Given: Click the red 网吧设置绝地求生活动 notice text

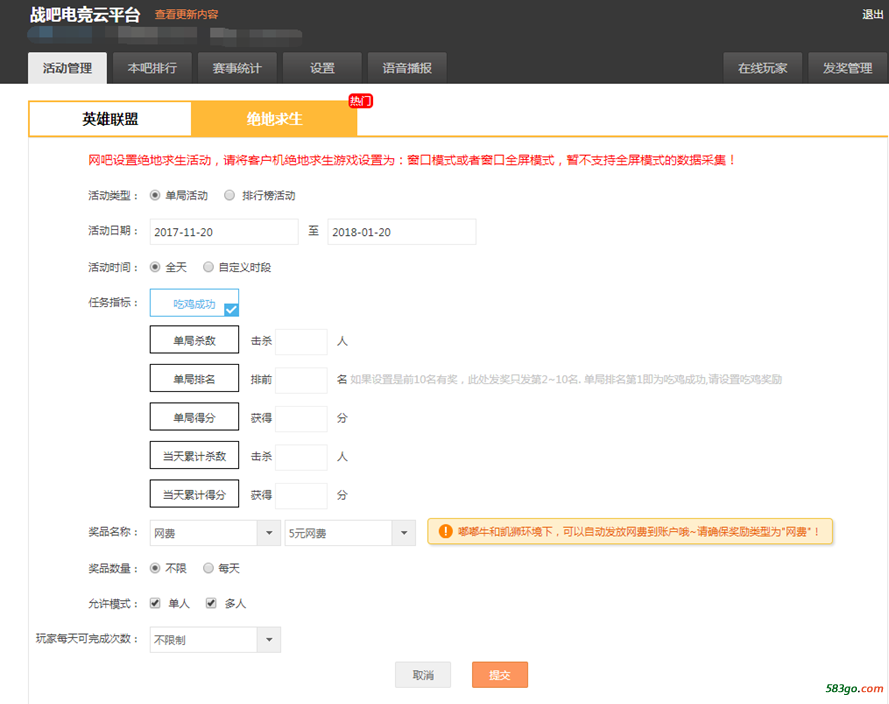Looking at the screenshot, I should click(412, 160).
